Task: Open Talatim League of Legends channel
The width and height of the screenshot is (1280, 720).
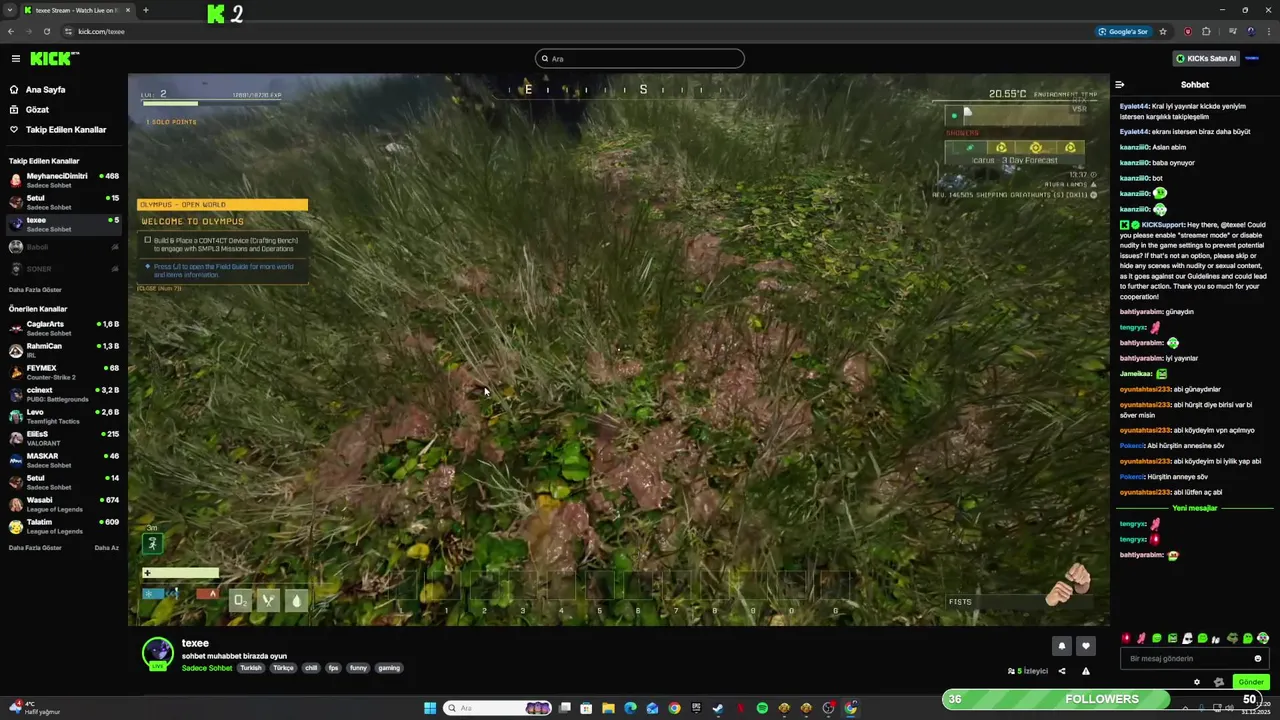Action: coord(64,526)
